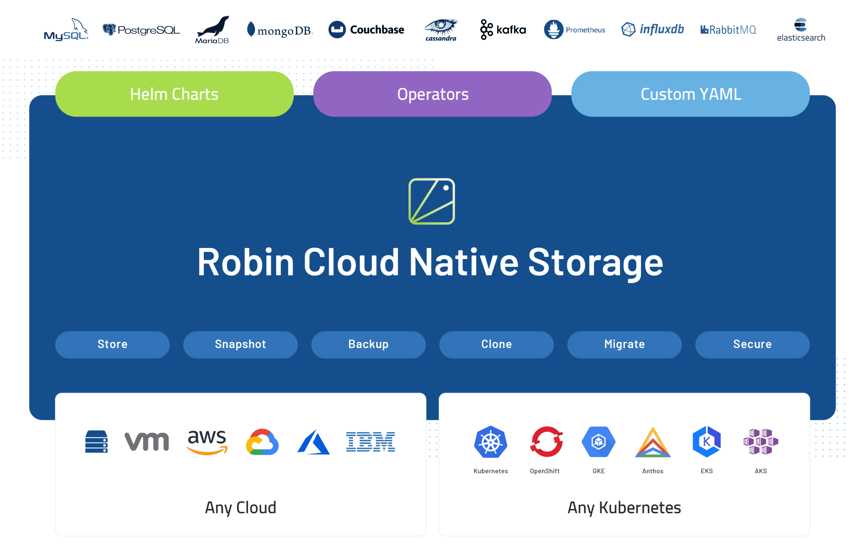The image size is (850, 546).
Task: Click the Secure button
Action: point(752,344)
